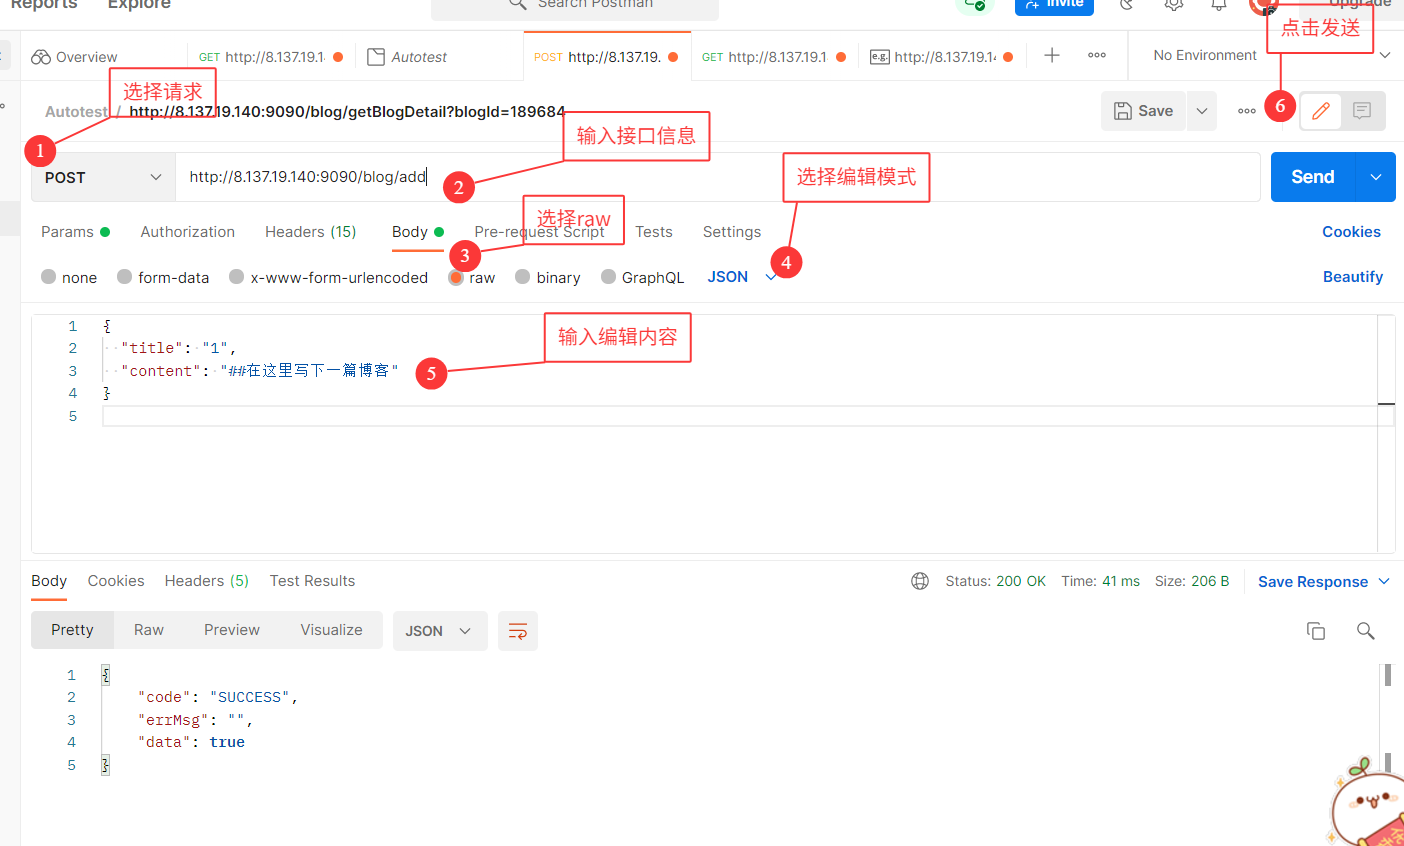Show the response in Preview view
Screen dimensions: 1404x846
(232, 630)
